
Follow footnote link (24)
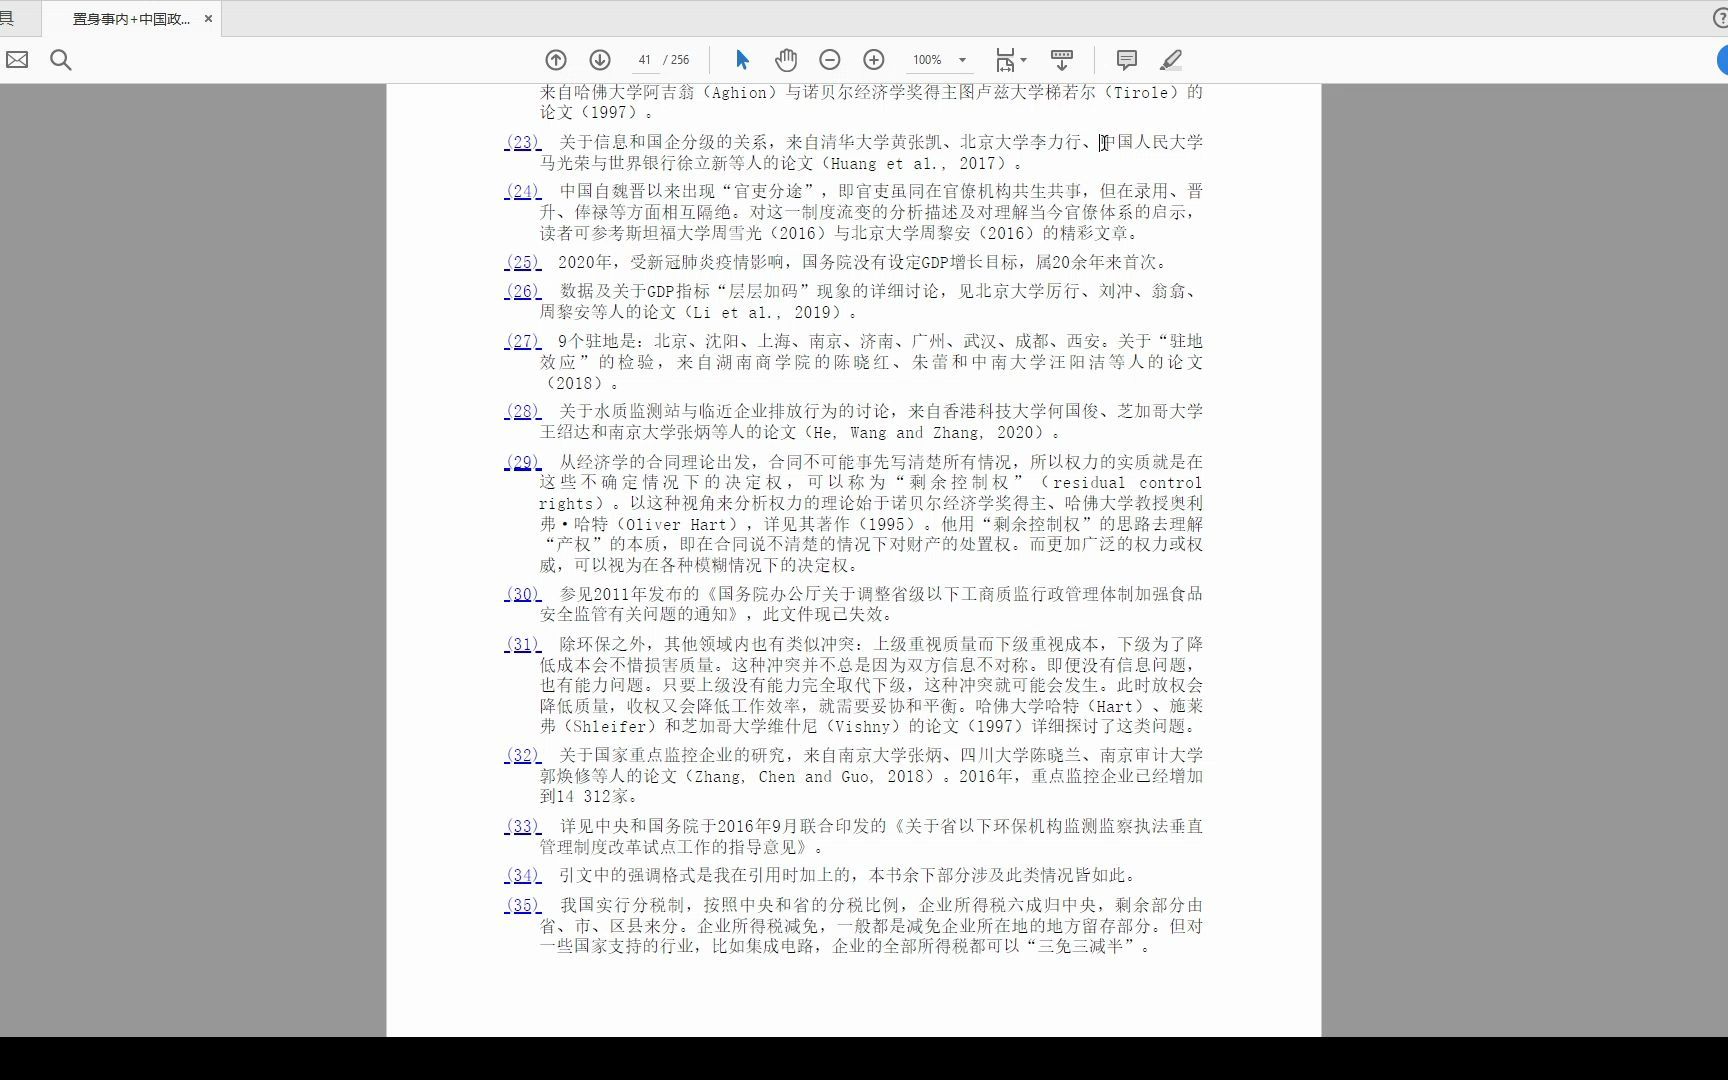click(x=523, y=191)
